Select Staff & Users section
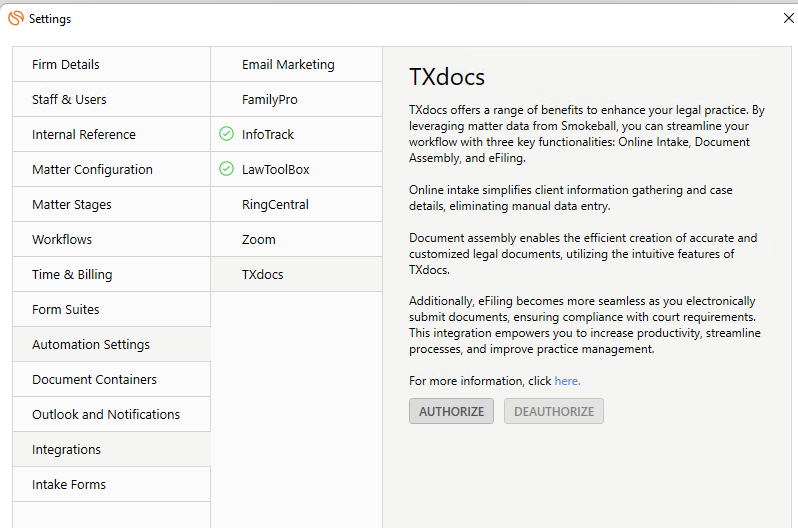Image resolution: width=798 pixels, height=528 pixels. pos(111,99)
